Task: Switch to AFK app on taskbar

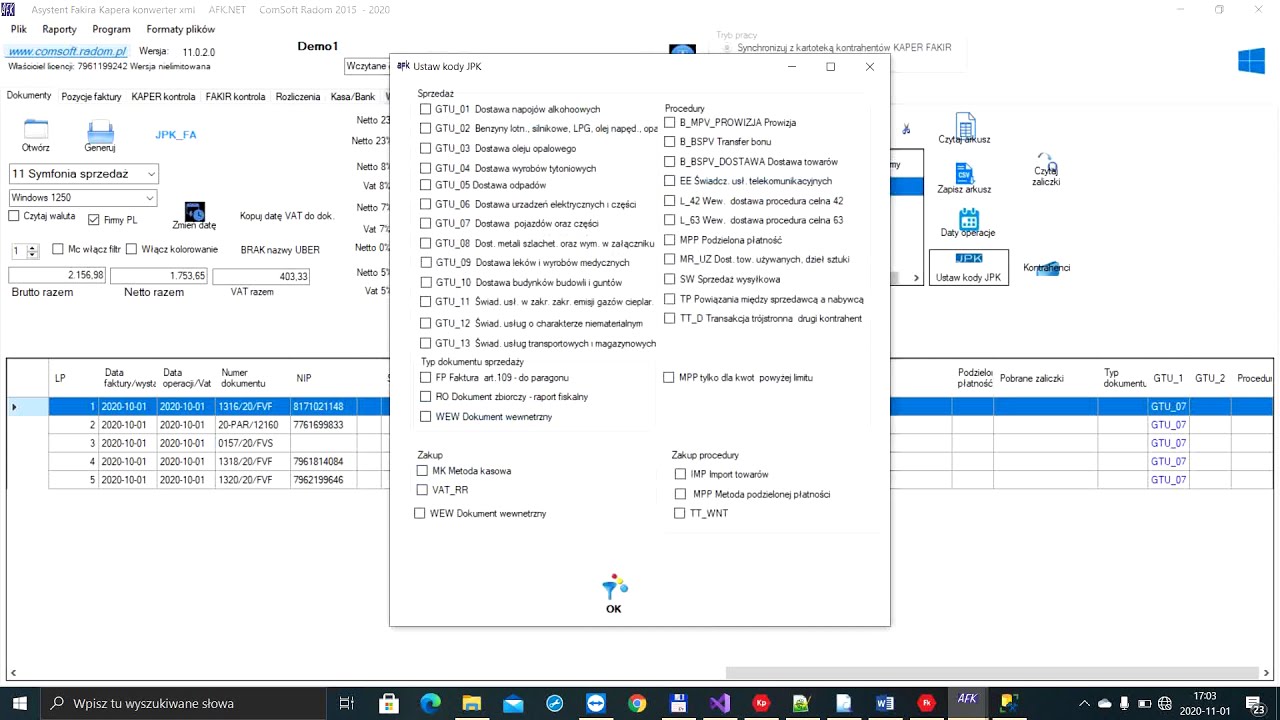Action: tap(967, 701)
